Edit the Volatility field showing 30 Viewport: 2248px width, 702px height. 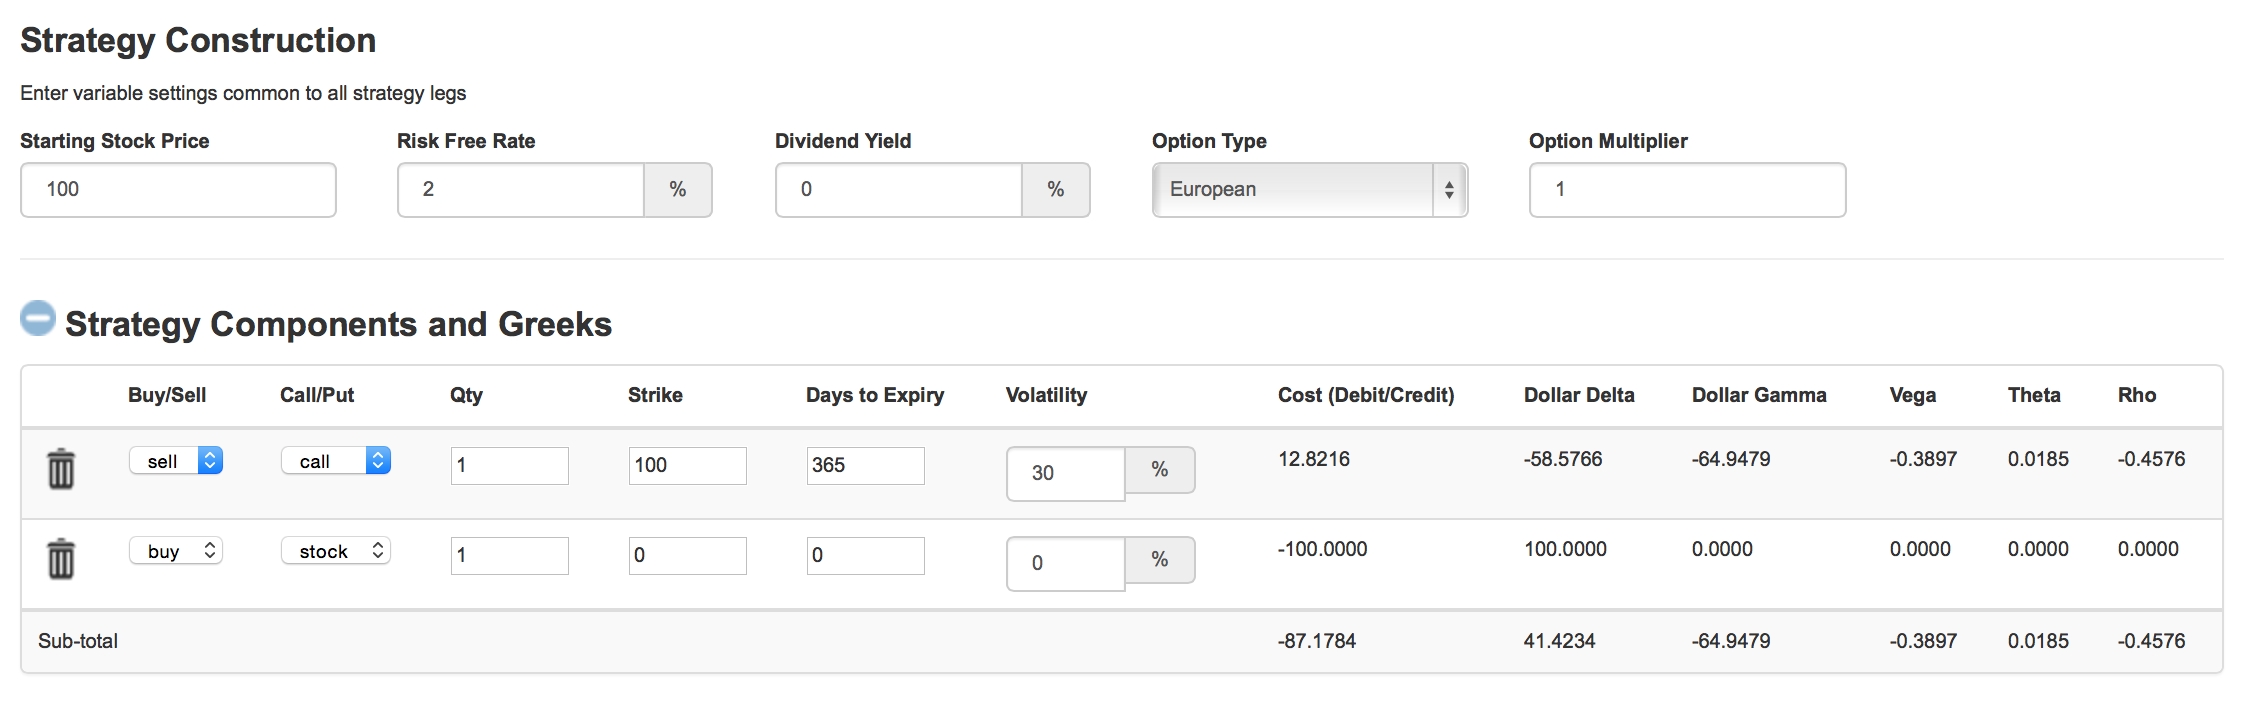(1065, 473)
